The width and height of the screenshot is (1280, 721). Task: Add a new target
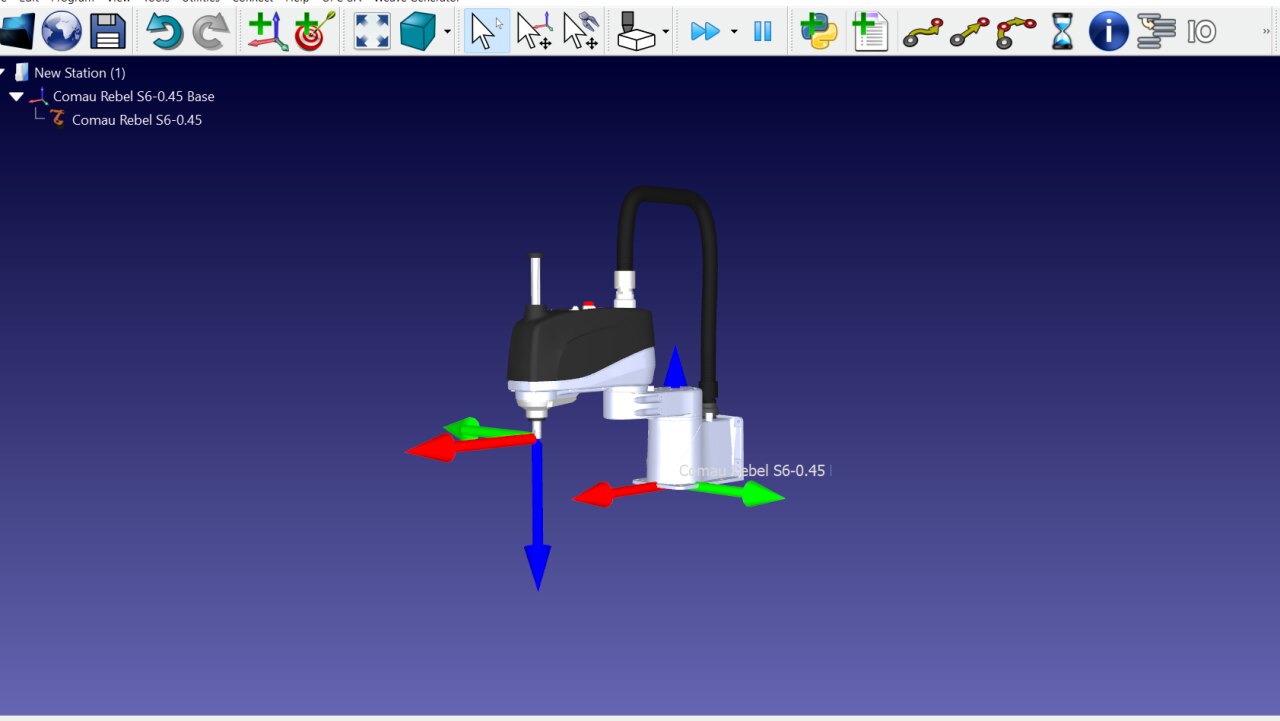315,31
